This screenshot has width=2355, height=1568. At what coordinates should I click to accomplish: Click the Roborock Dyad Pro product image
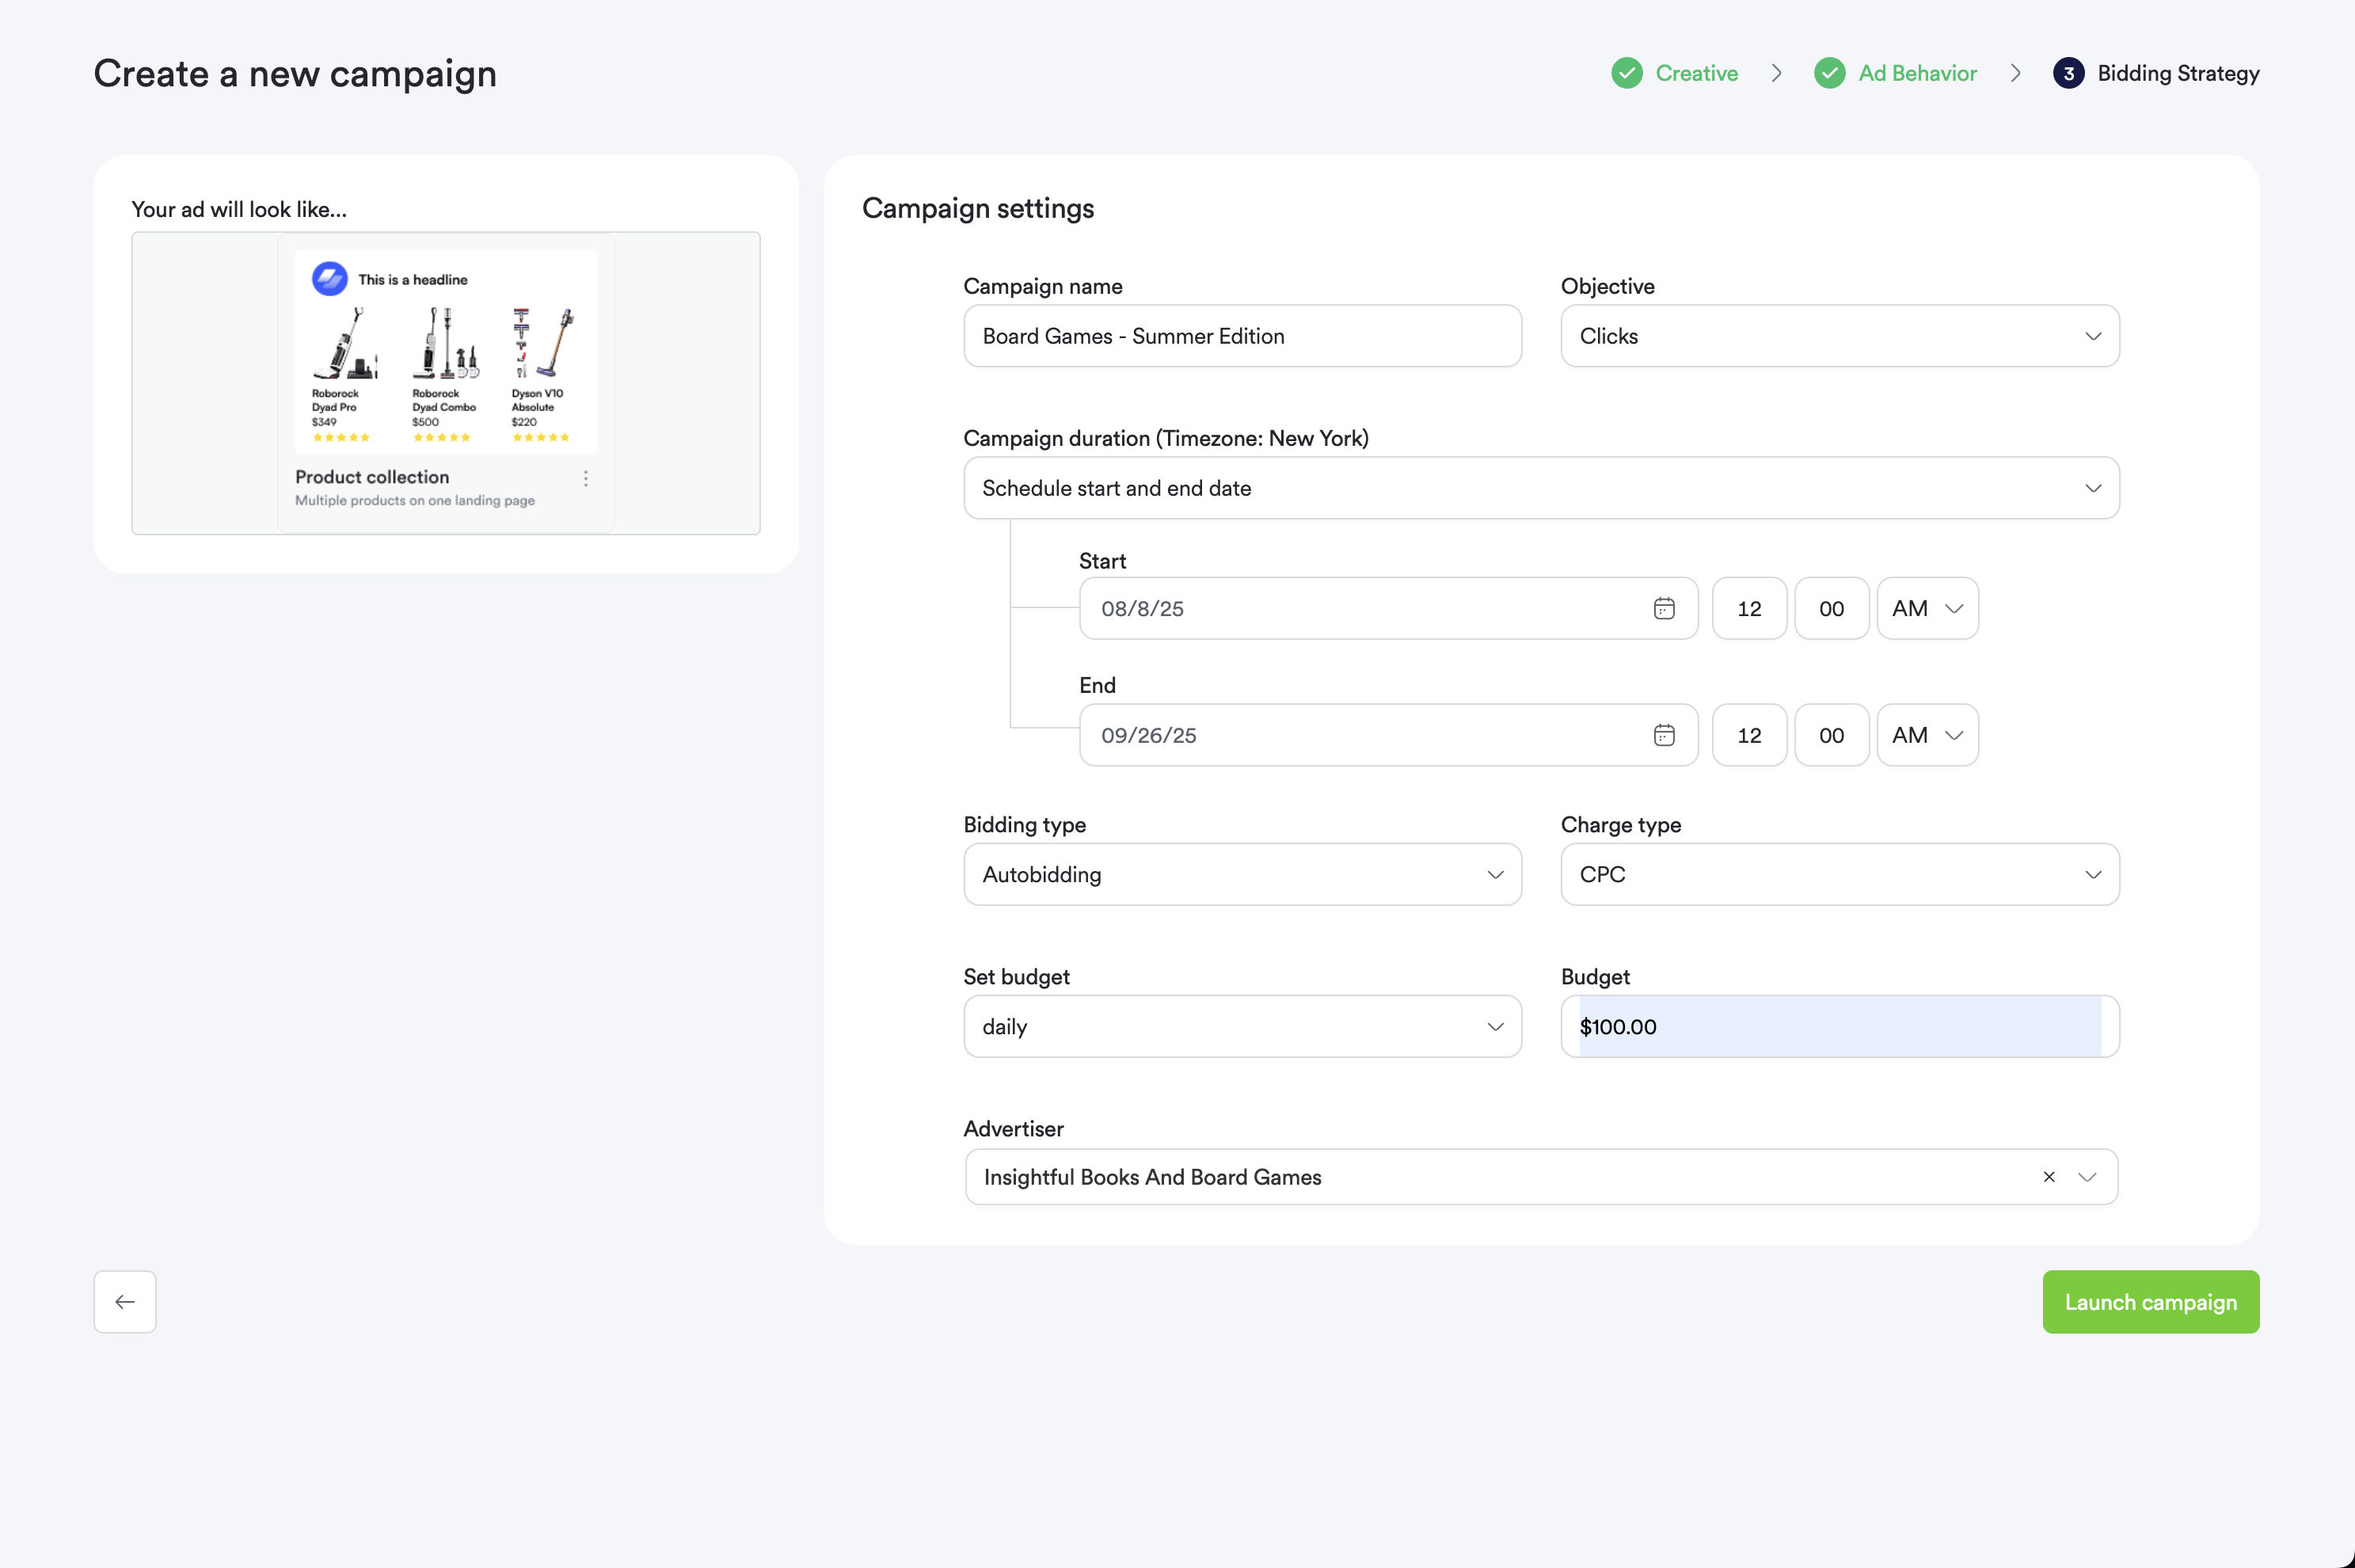346,343
